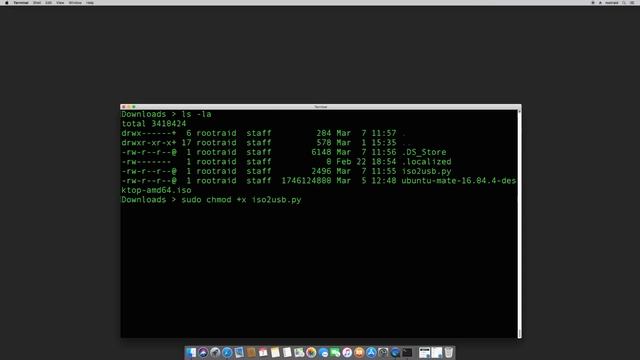Open the Terminal application menu
Viewport: 640px width, 360px height.
pos(21,2)
